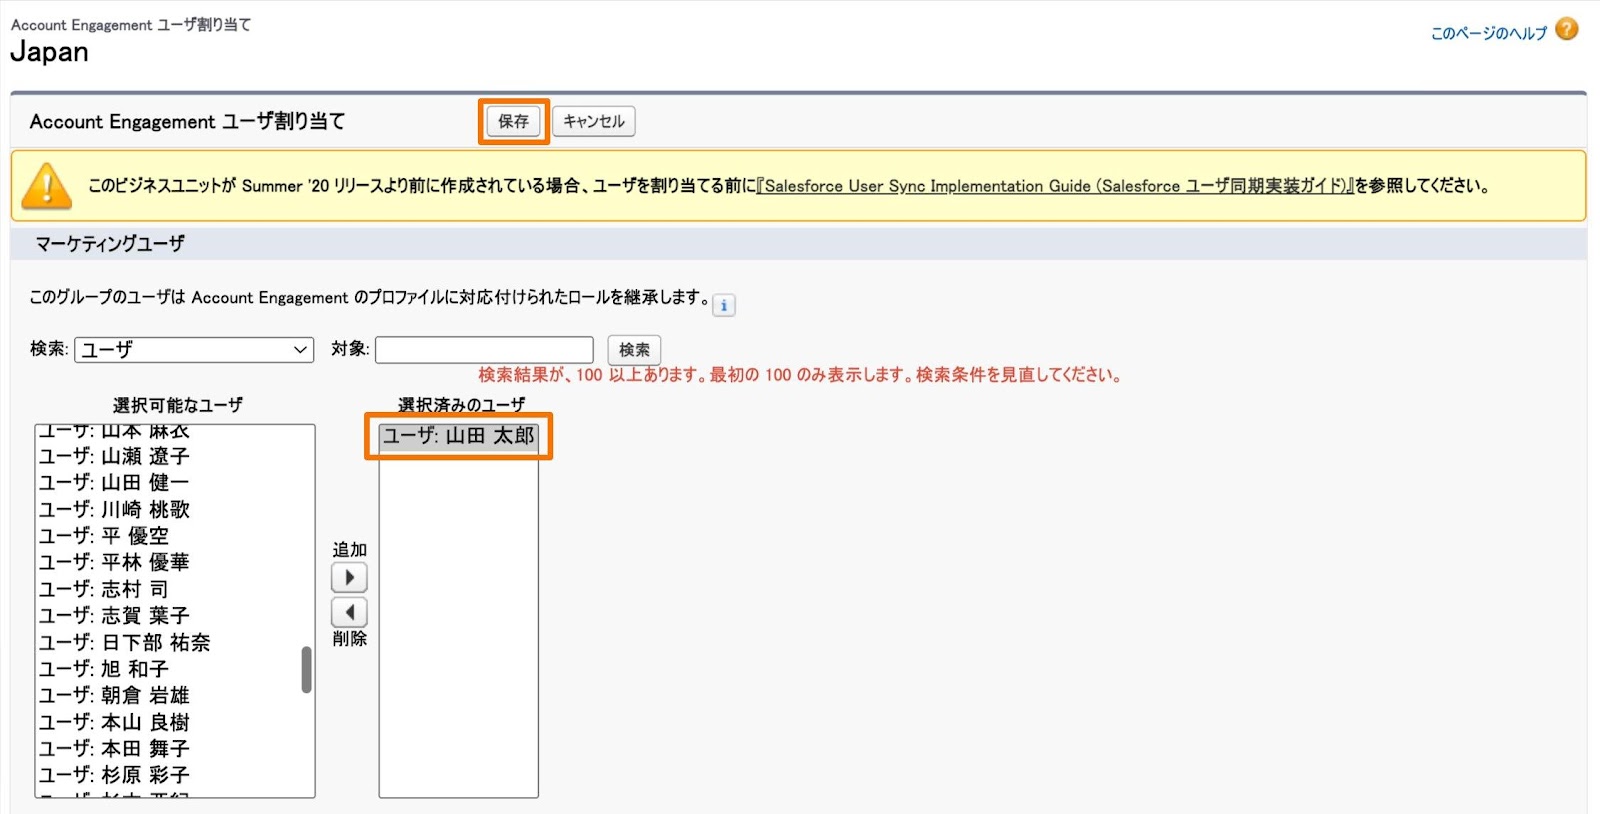
Task: Click the 追加 right-arrow button
Action: pyautogui.click(x=349, y=577)
